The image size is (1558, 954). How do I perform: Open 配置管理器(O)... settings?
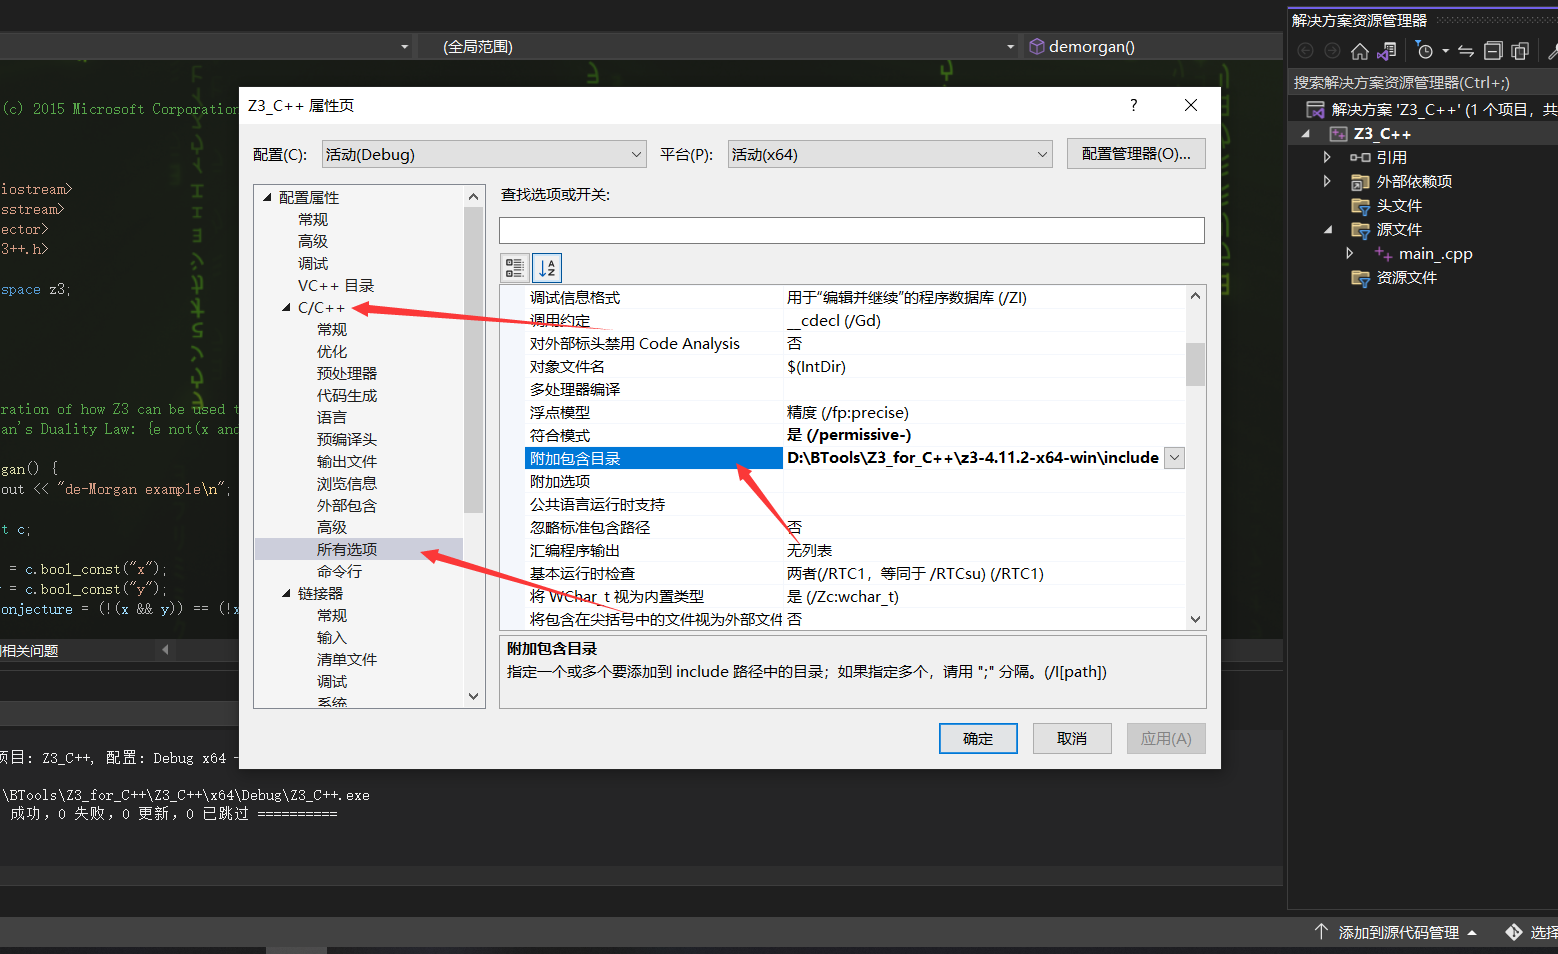tap(1135, 153)
